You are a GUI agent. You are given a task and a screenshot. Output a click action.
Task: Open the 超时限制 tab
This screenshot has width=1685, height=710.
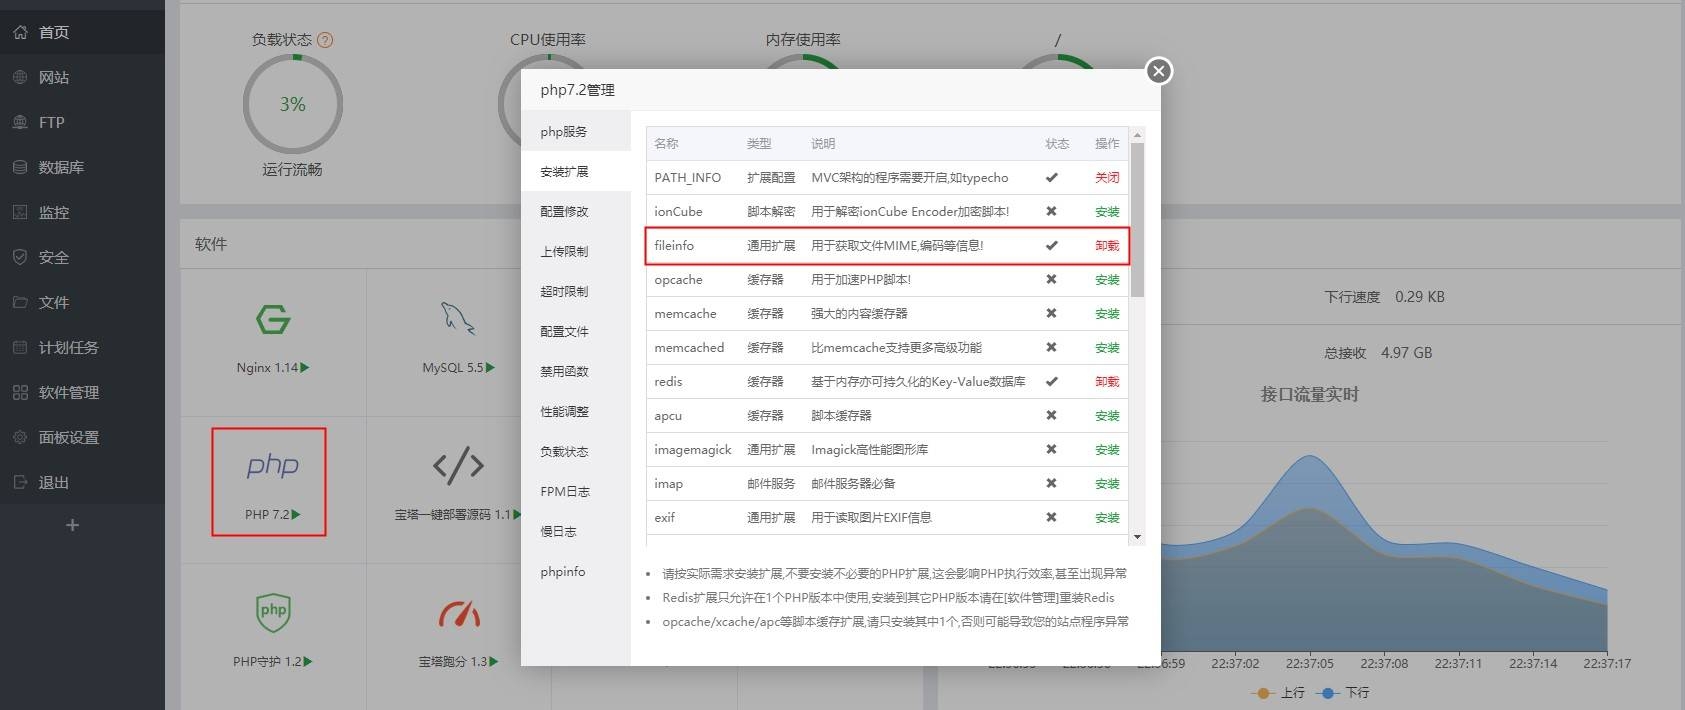[576, 291]
